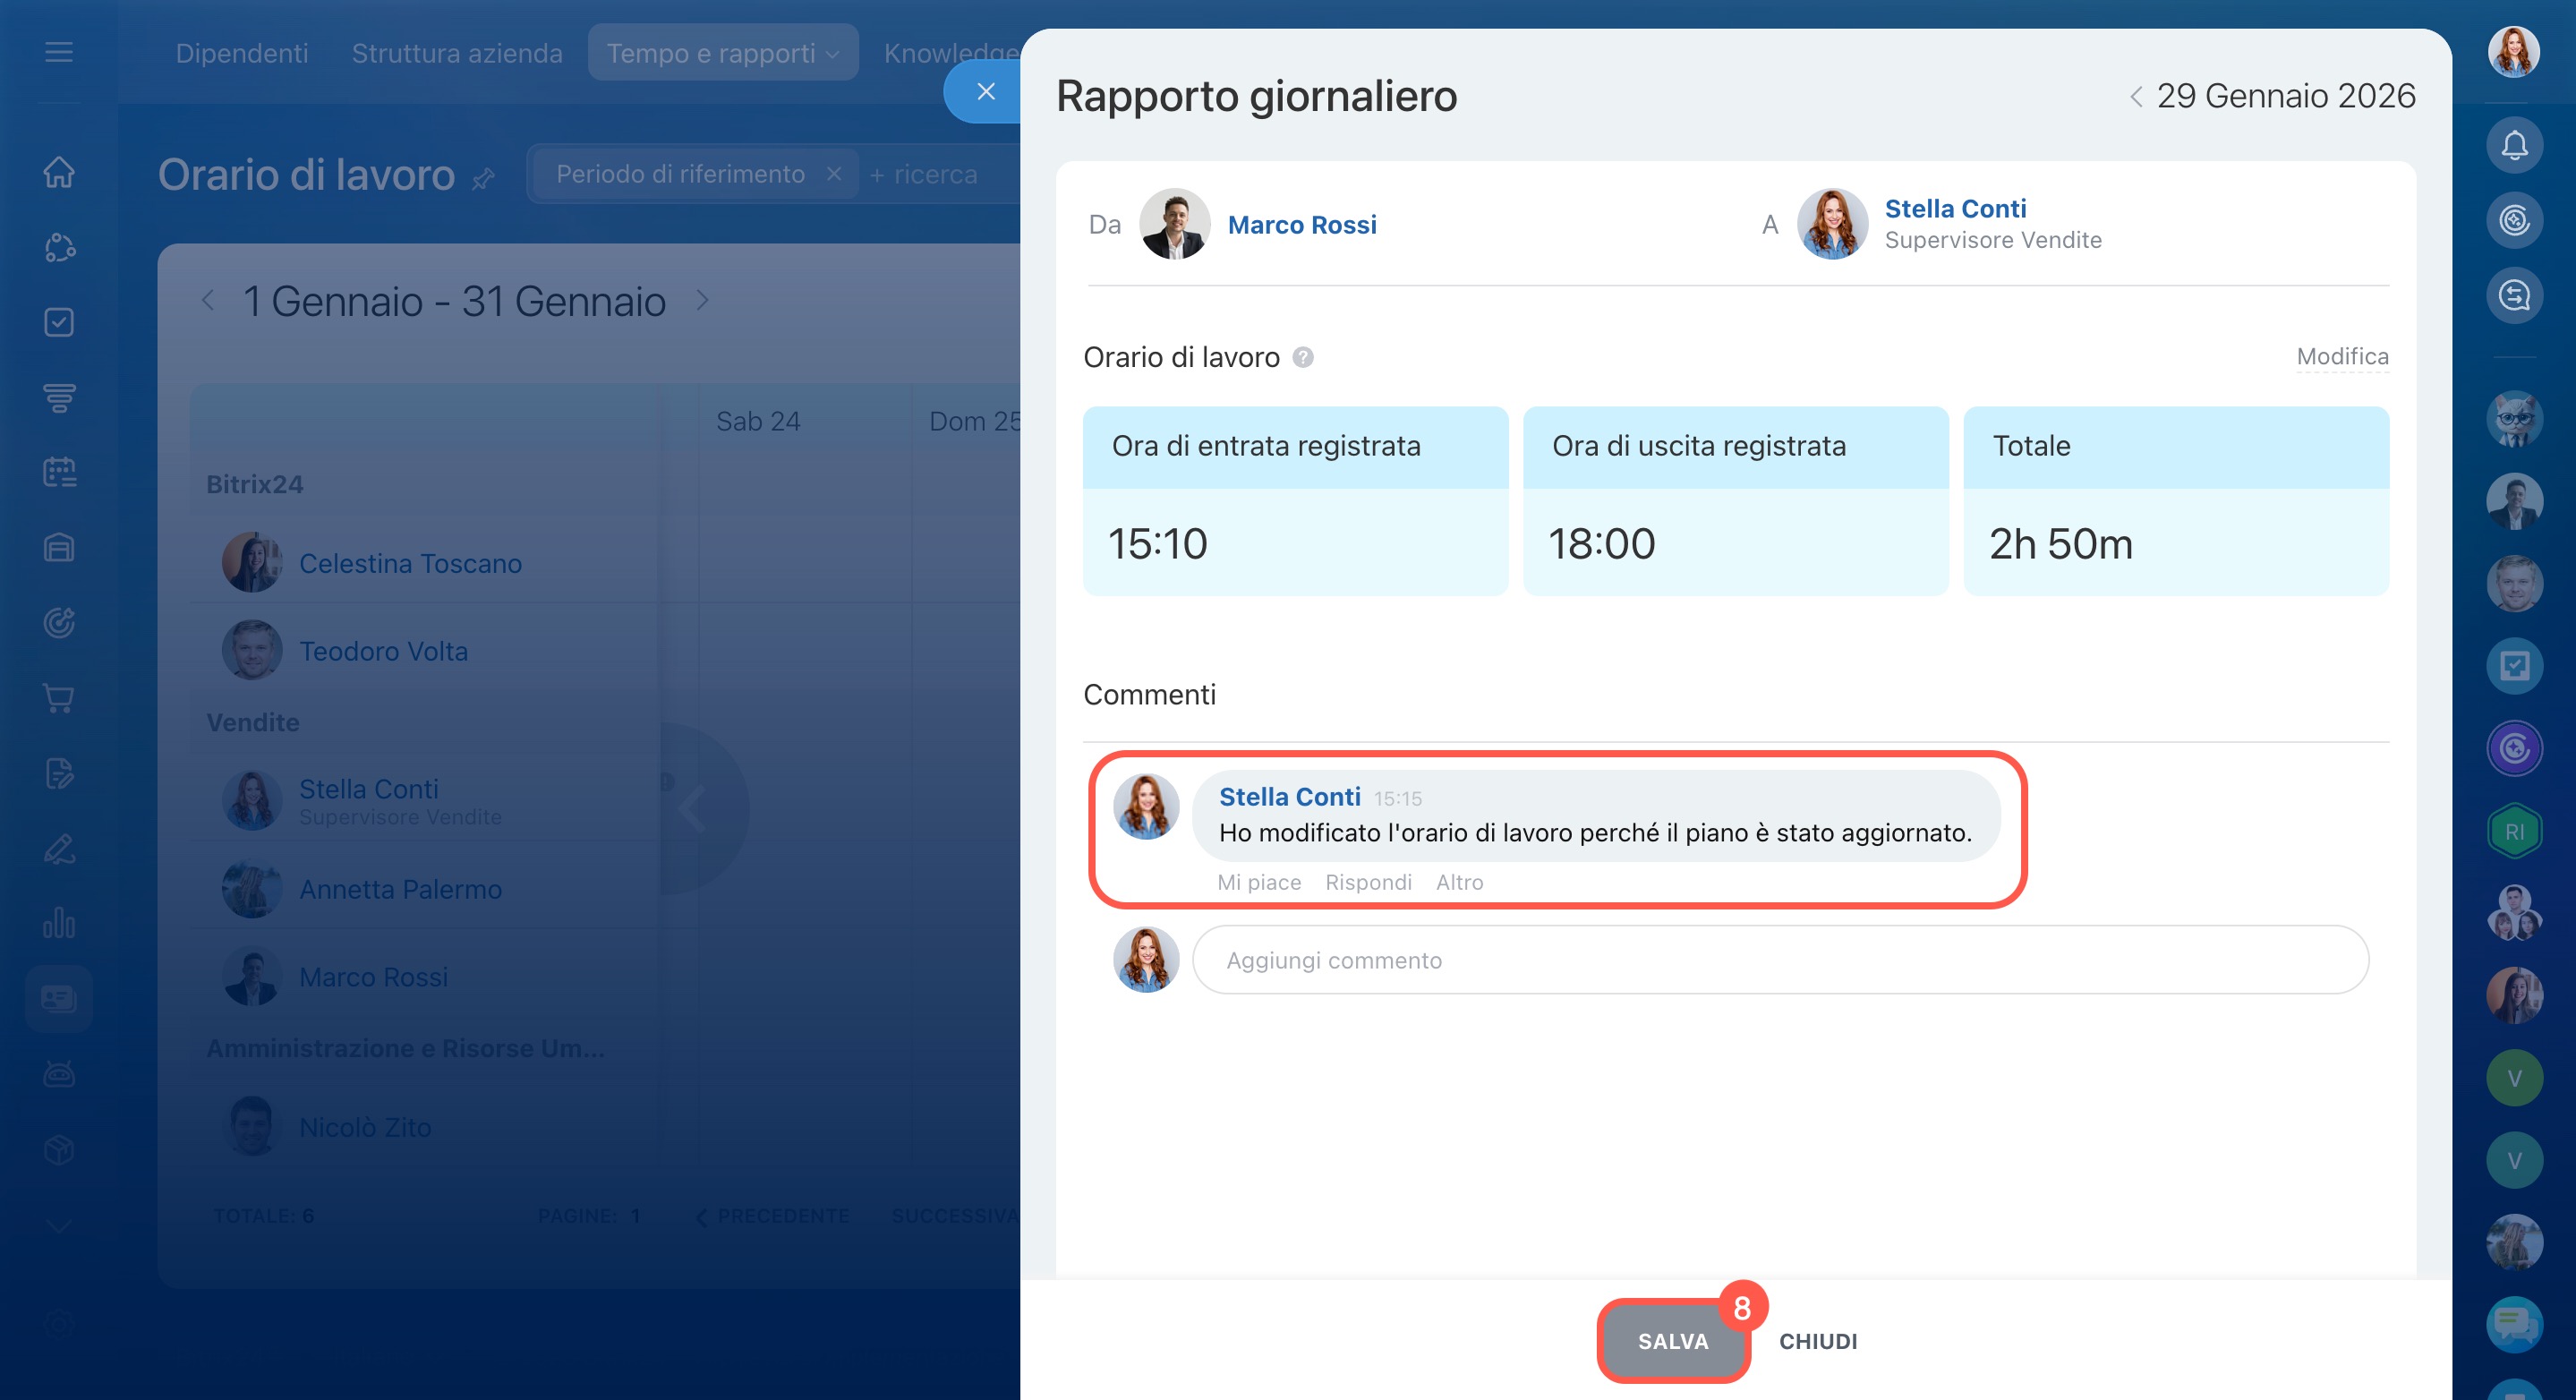Click the Aggiungi commento field
The height and width of the screenshot is (1400, 2576).
[1779, 960]
